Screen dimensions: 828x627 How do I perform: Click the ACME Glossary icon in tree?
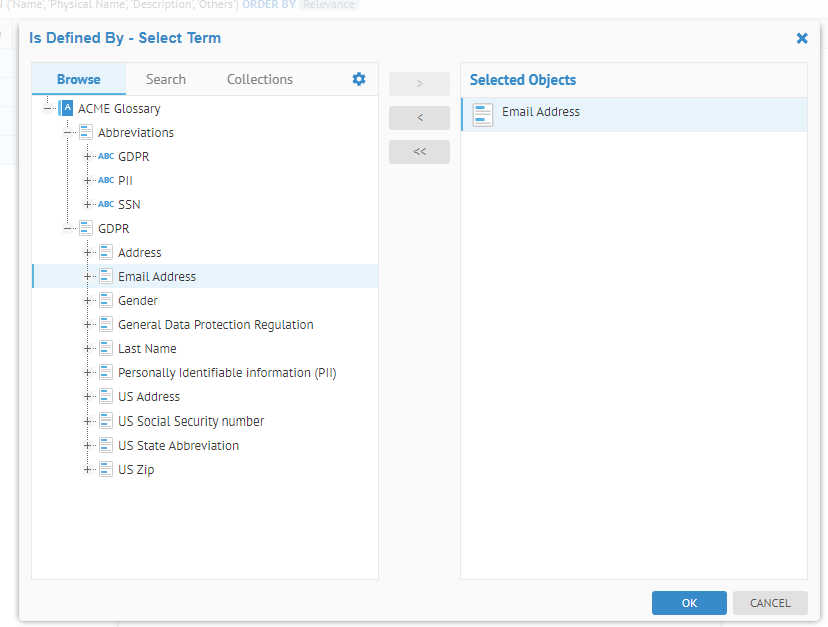point(66,108)
